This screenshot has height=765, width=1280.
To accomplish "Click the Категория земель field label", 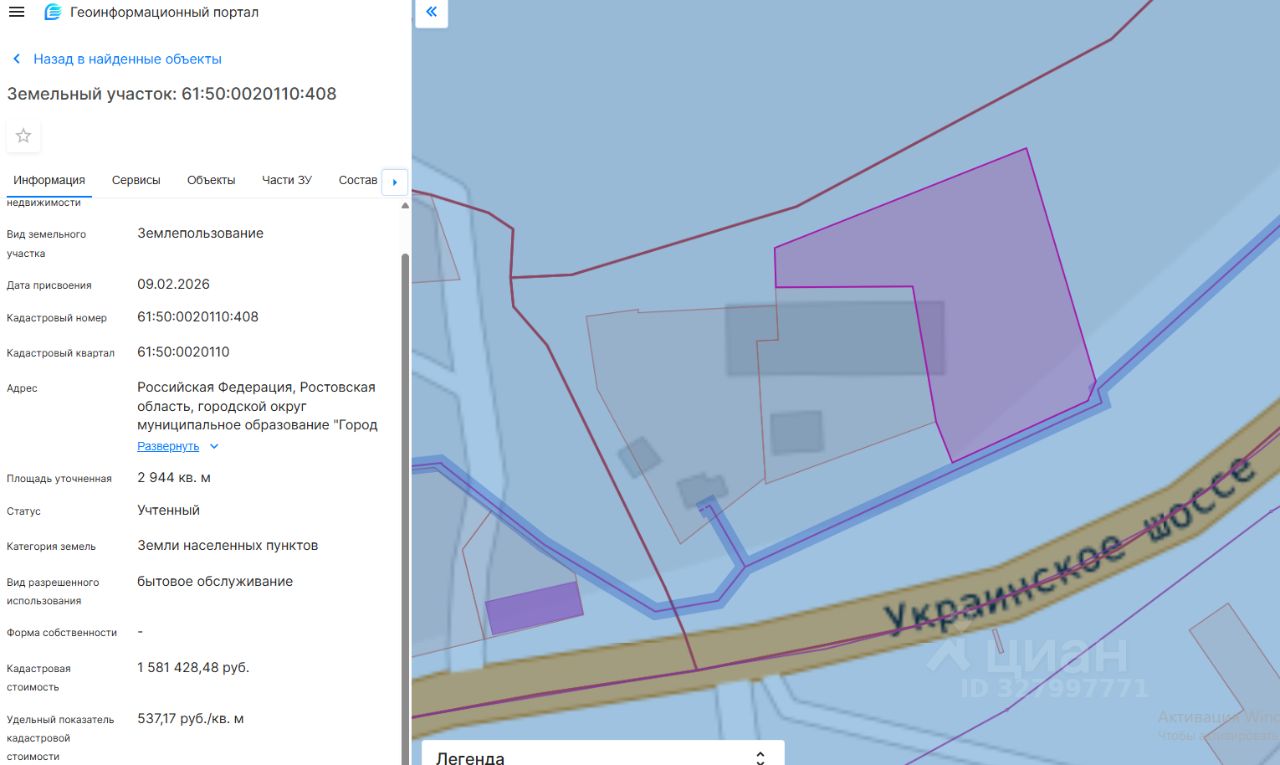I will coord(51,547).
